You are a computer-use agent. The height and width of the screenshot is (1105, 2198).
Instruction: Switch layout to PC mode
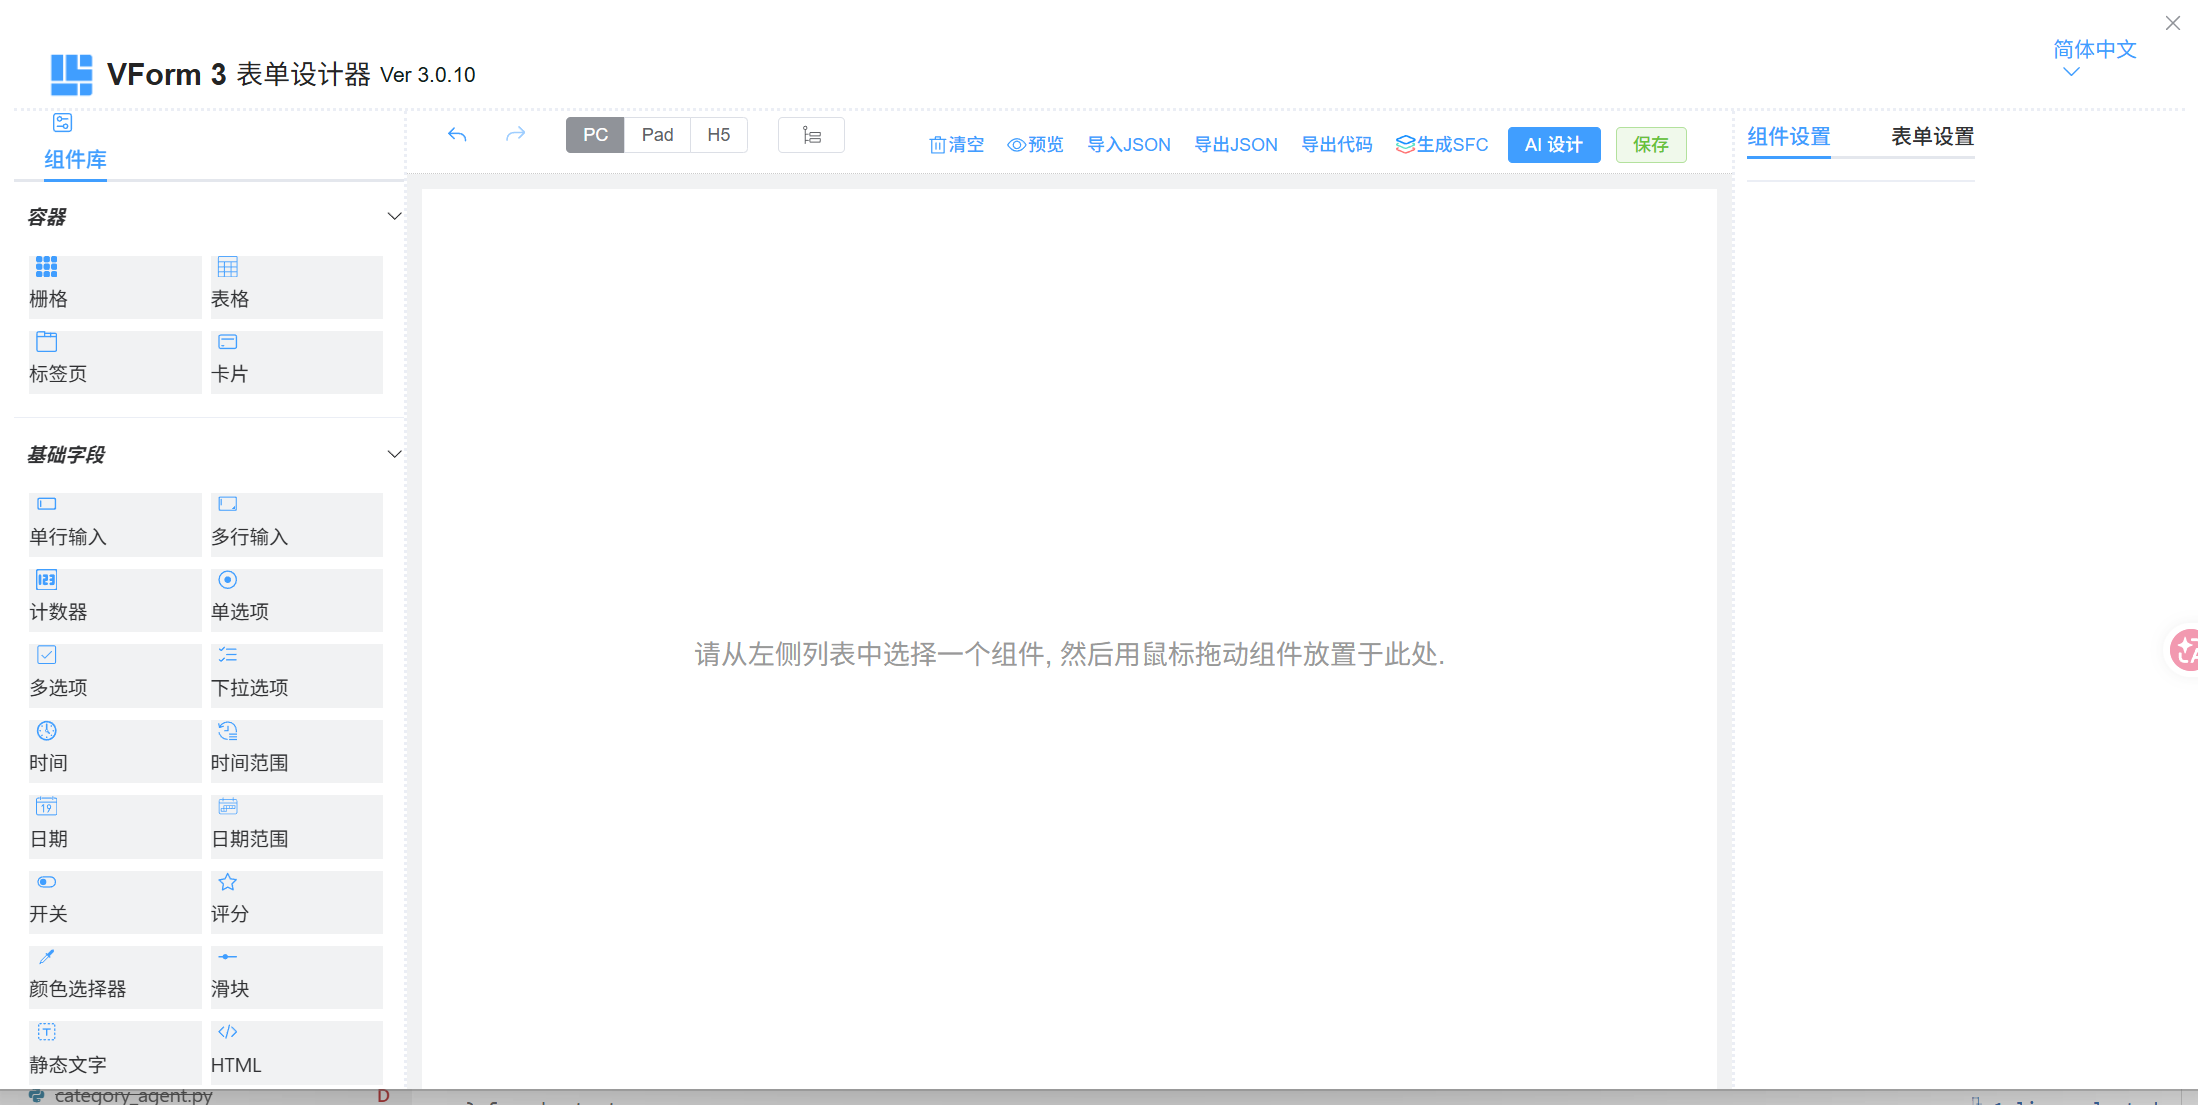tap(595, 135)
